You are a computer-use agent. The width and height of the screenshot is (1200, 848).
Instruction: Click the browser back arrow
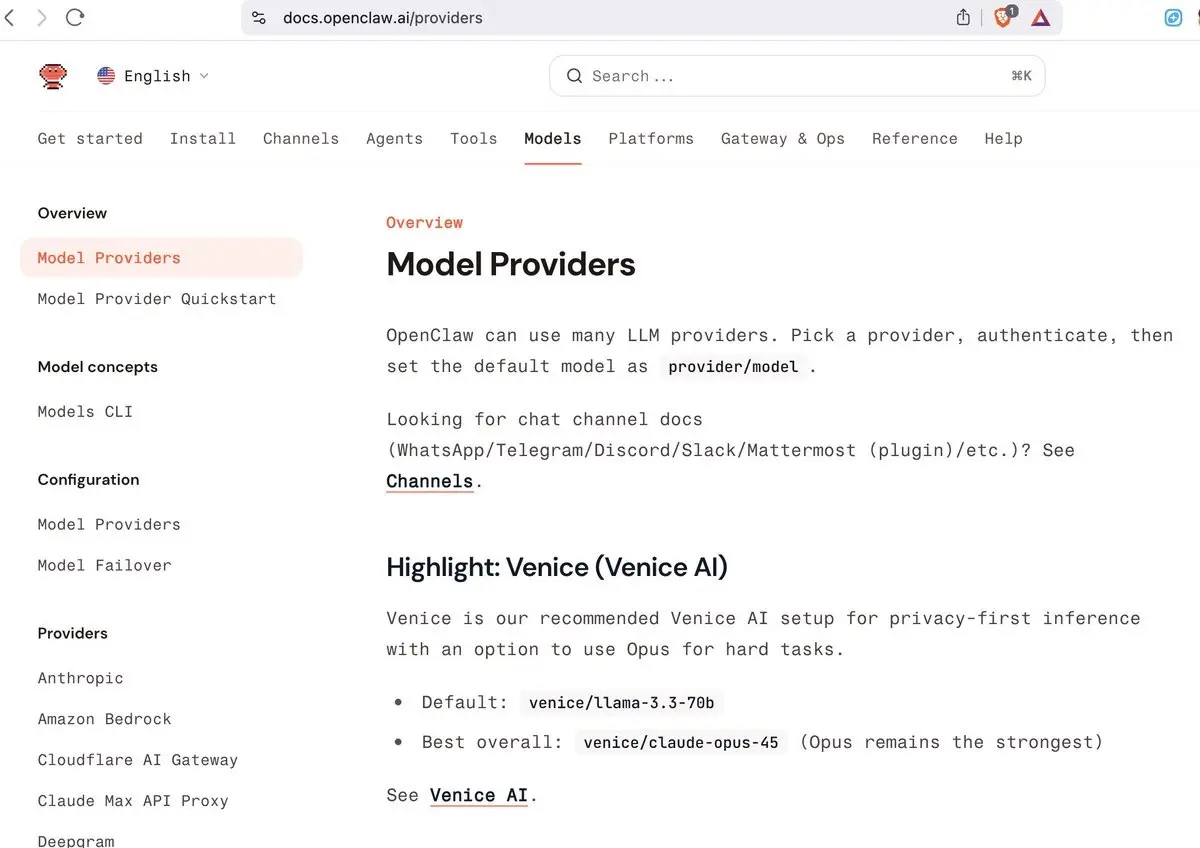(x=9, y=17)
